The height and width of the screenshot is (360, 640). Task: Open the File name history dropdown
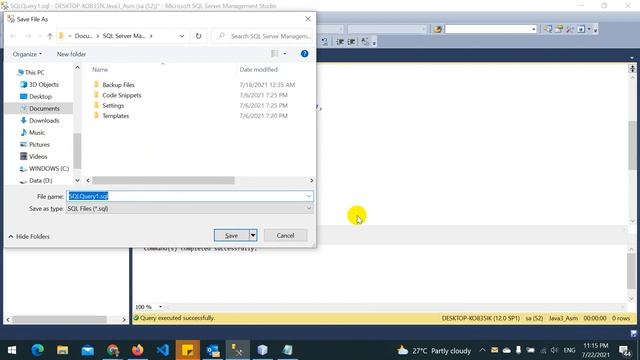coord(309,196)
